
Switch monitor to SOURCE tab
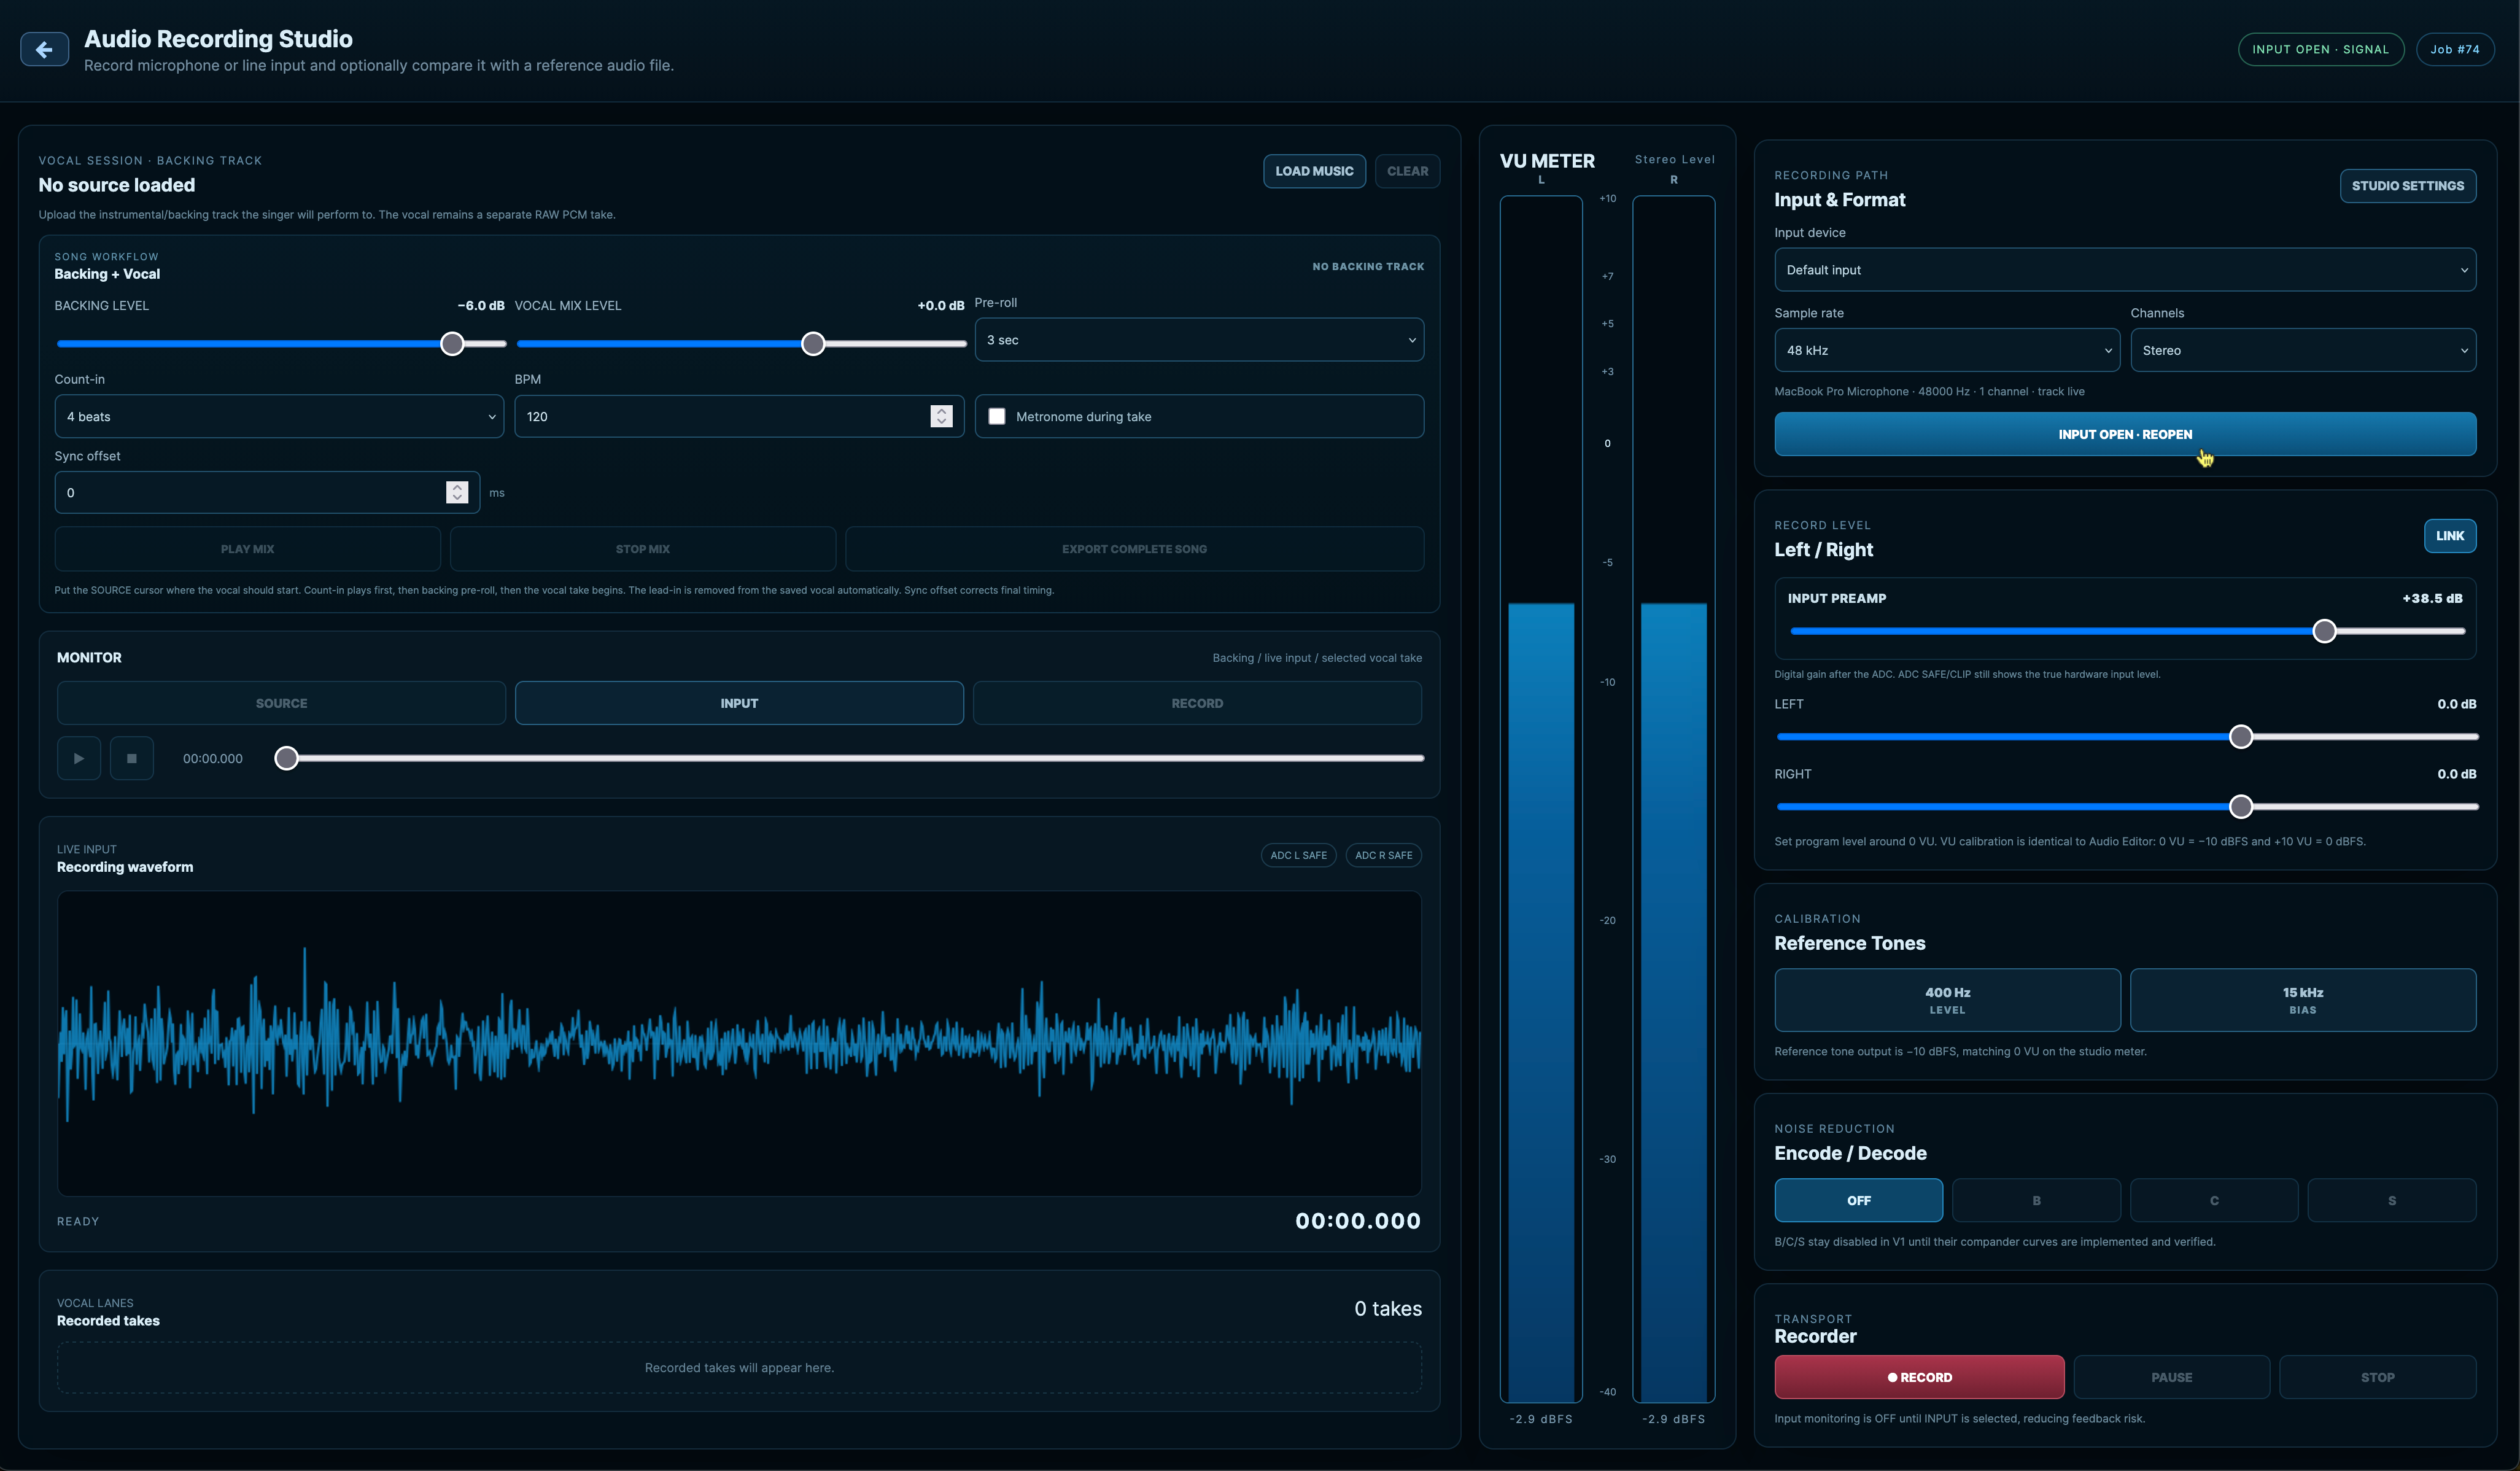pyautogui.click(x=281, y=703)
